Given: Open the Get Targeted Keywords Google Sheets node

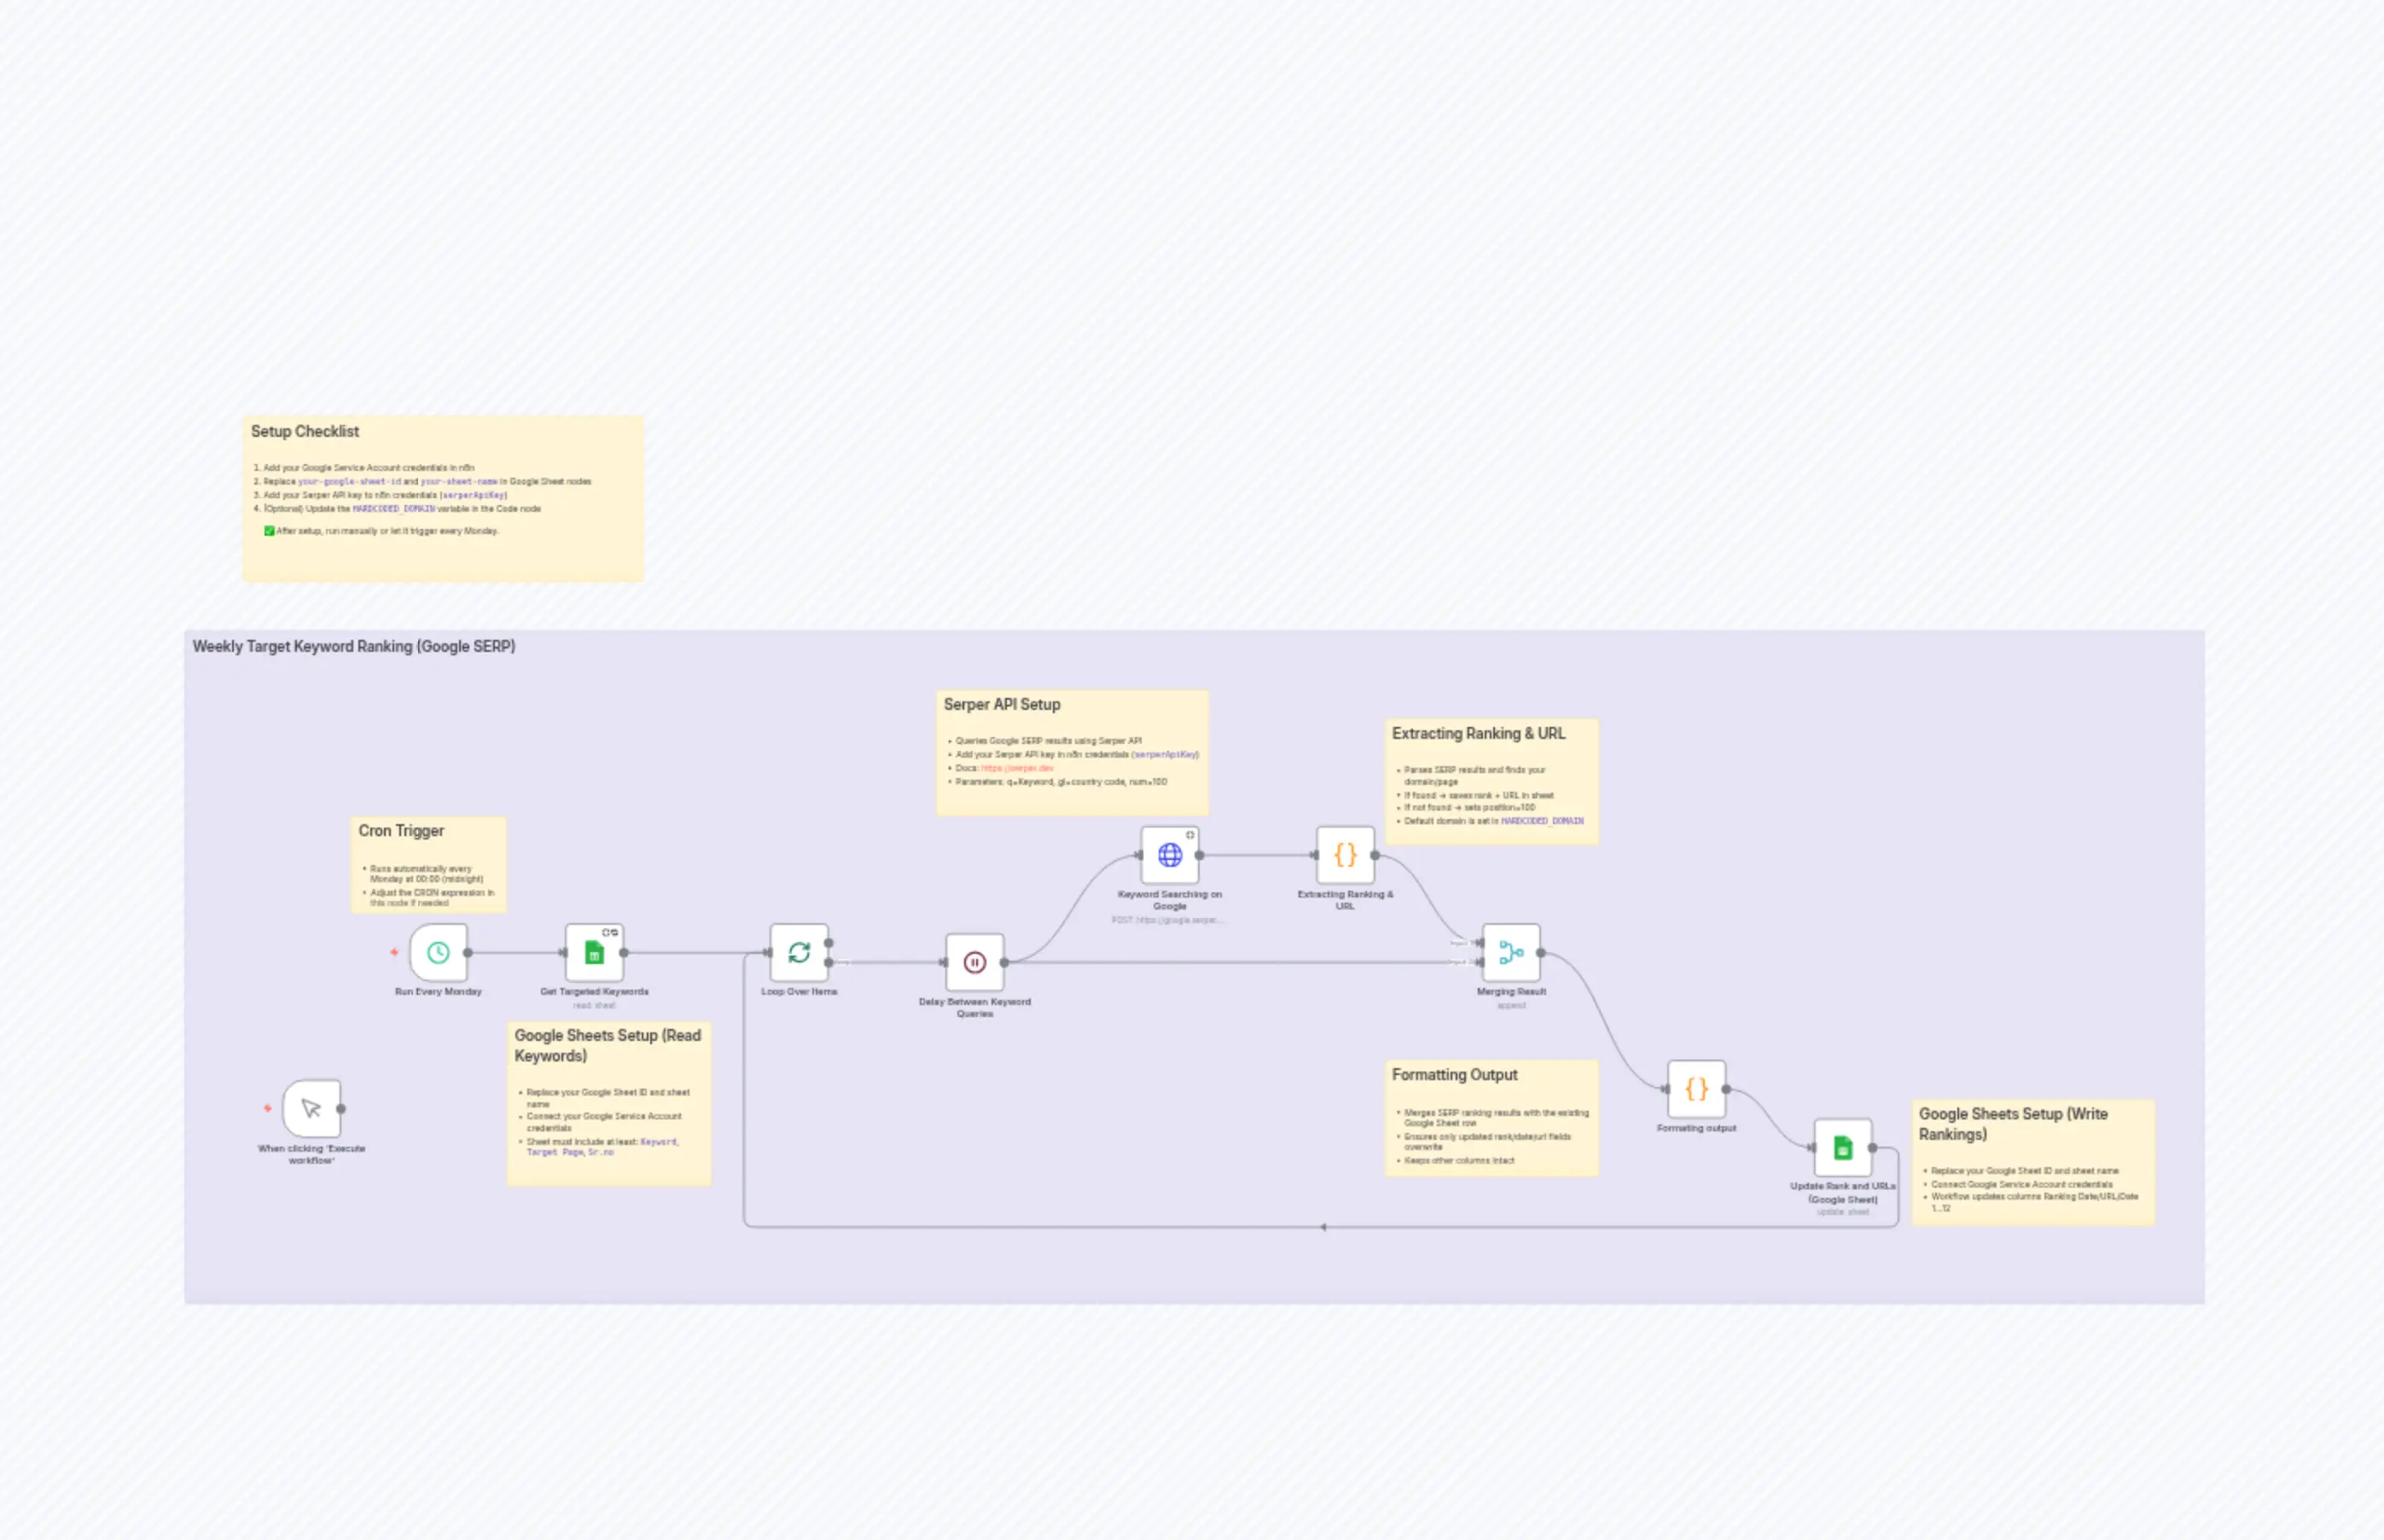Looking at the screenshot, I should point(594,951).
